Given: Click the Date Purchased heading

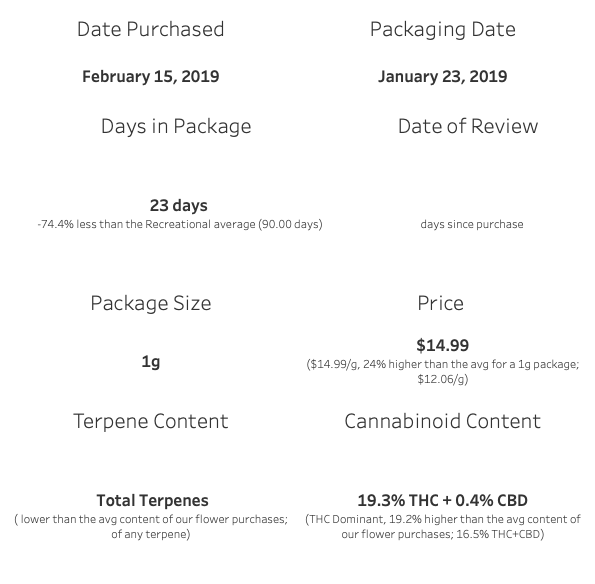Looking at the screenshot, I should [x=151, y=30].
